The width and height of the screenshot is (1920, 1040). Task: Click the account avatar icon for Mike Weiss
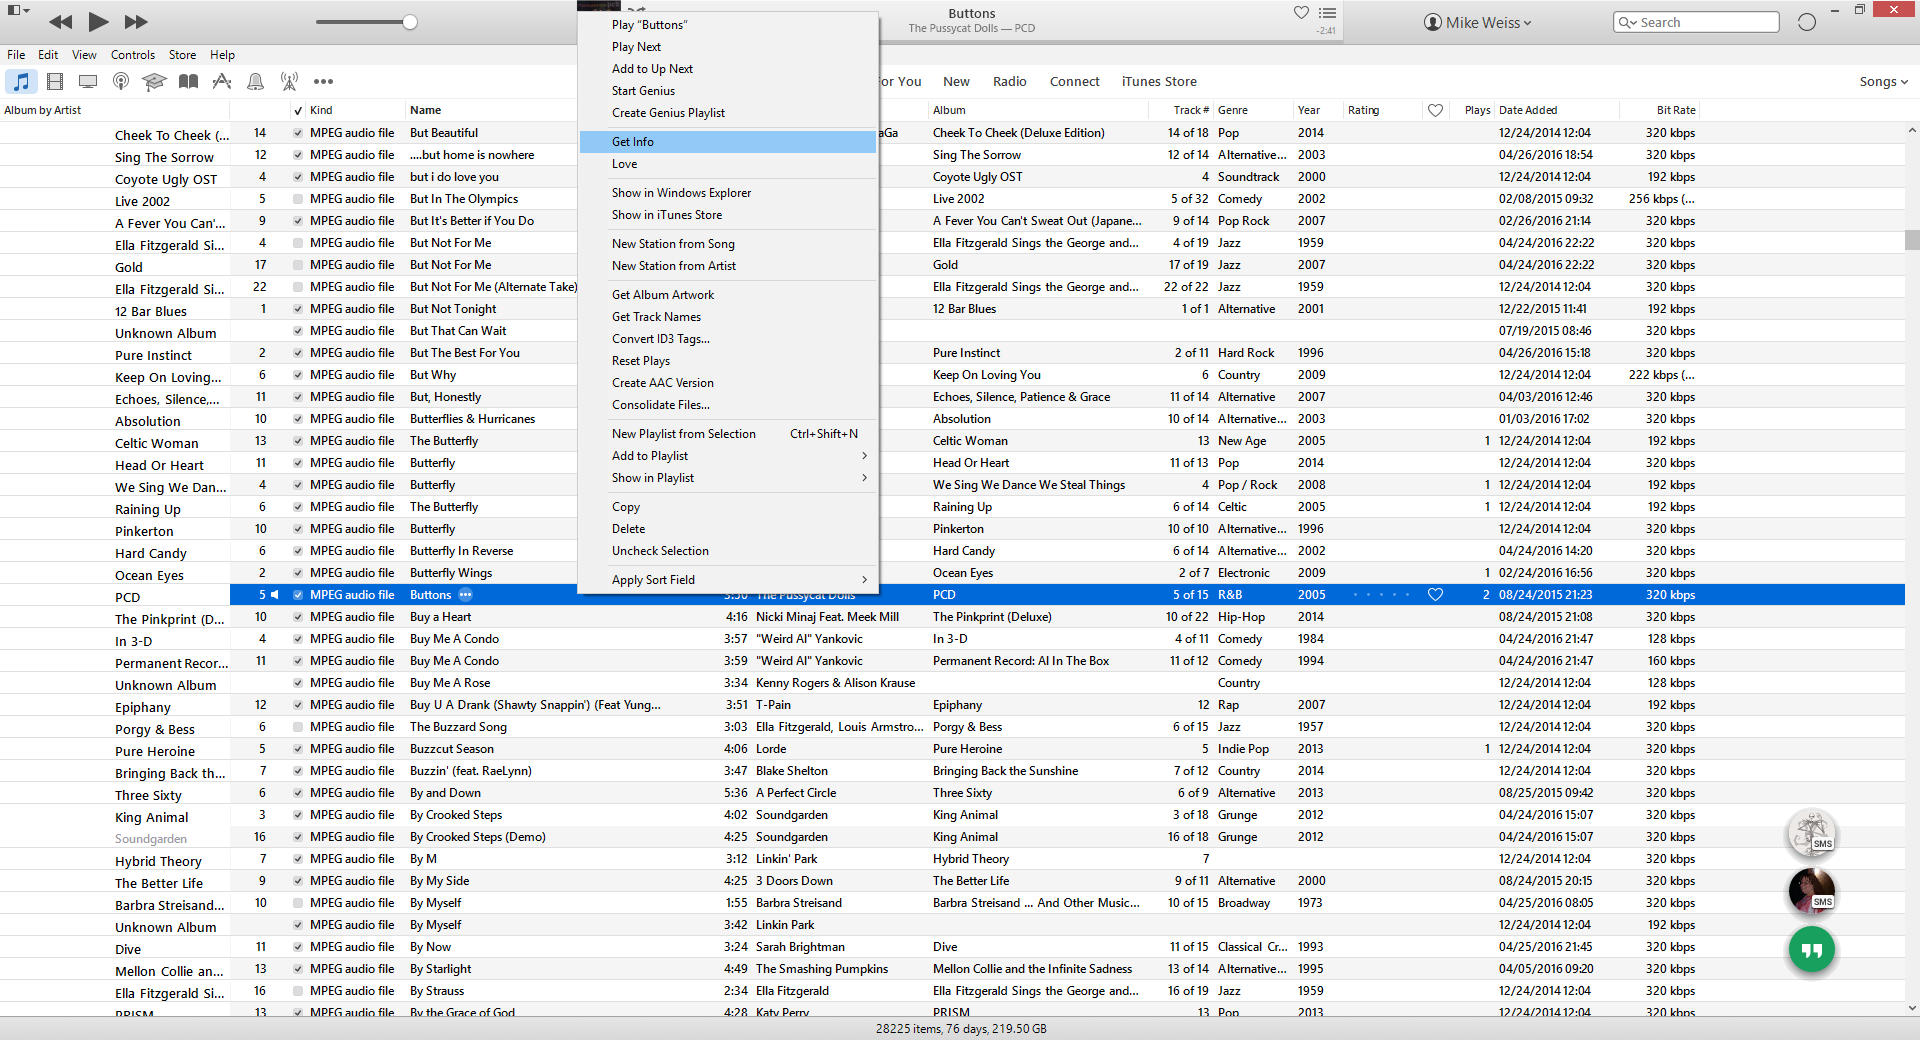coord(1432,22)
